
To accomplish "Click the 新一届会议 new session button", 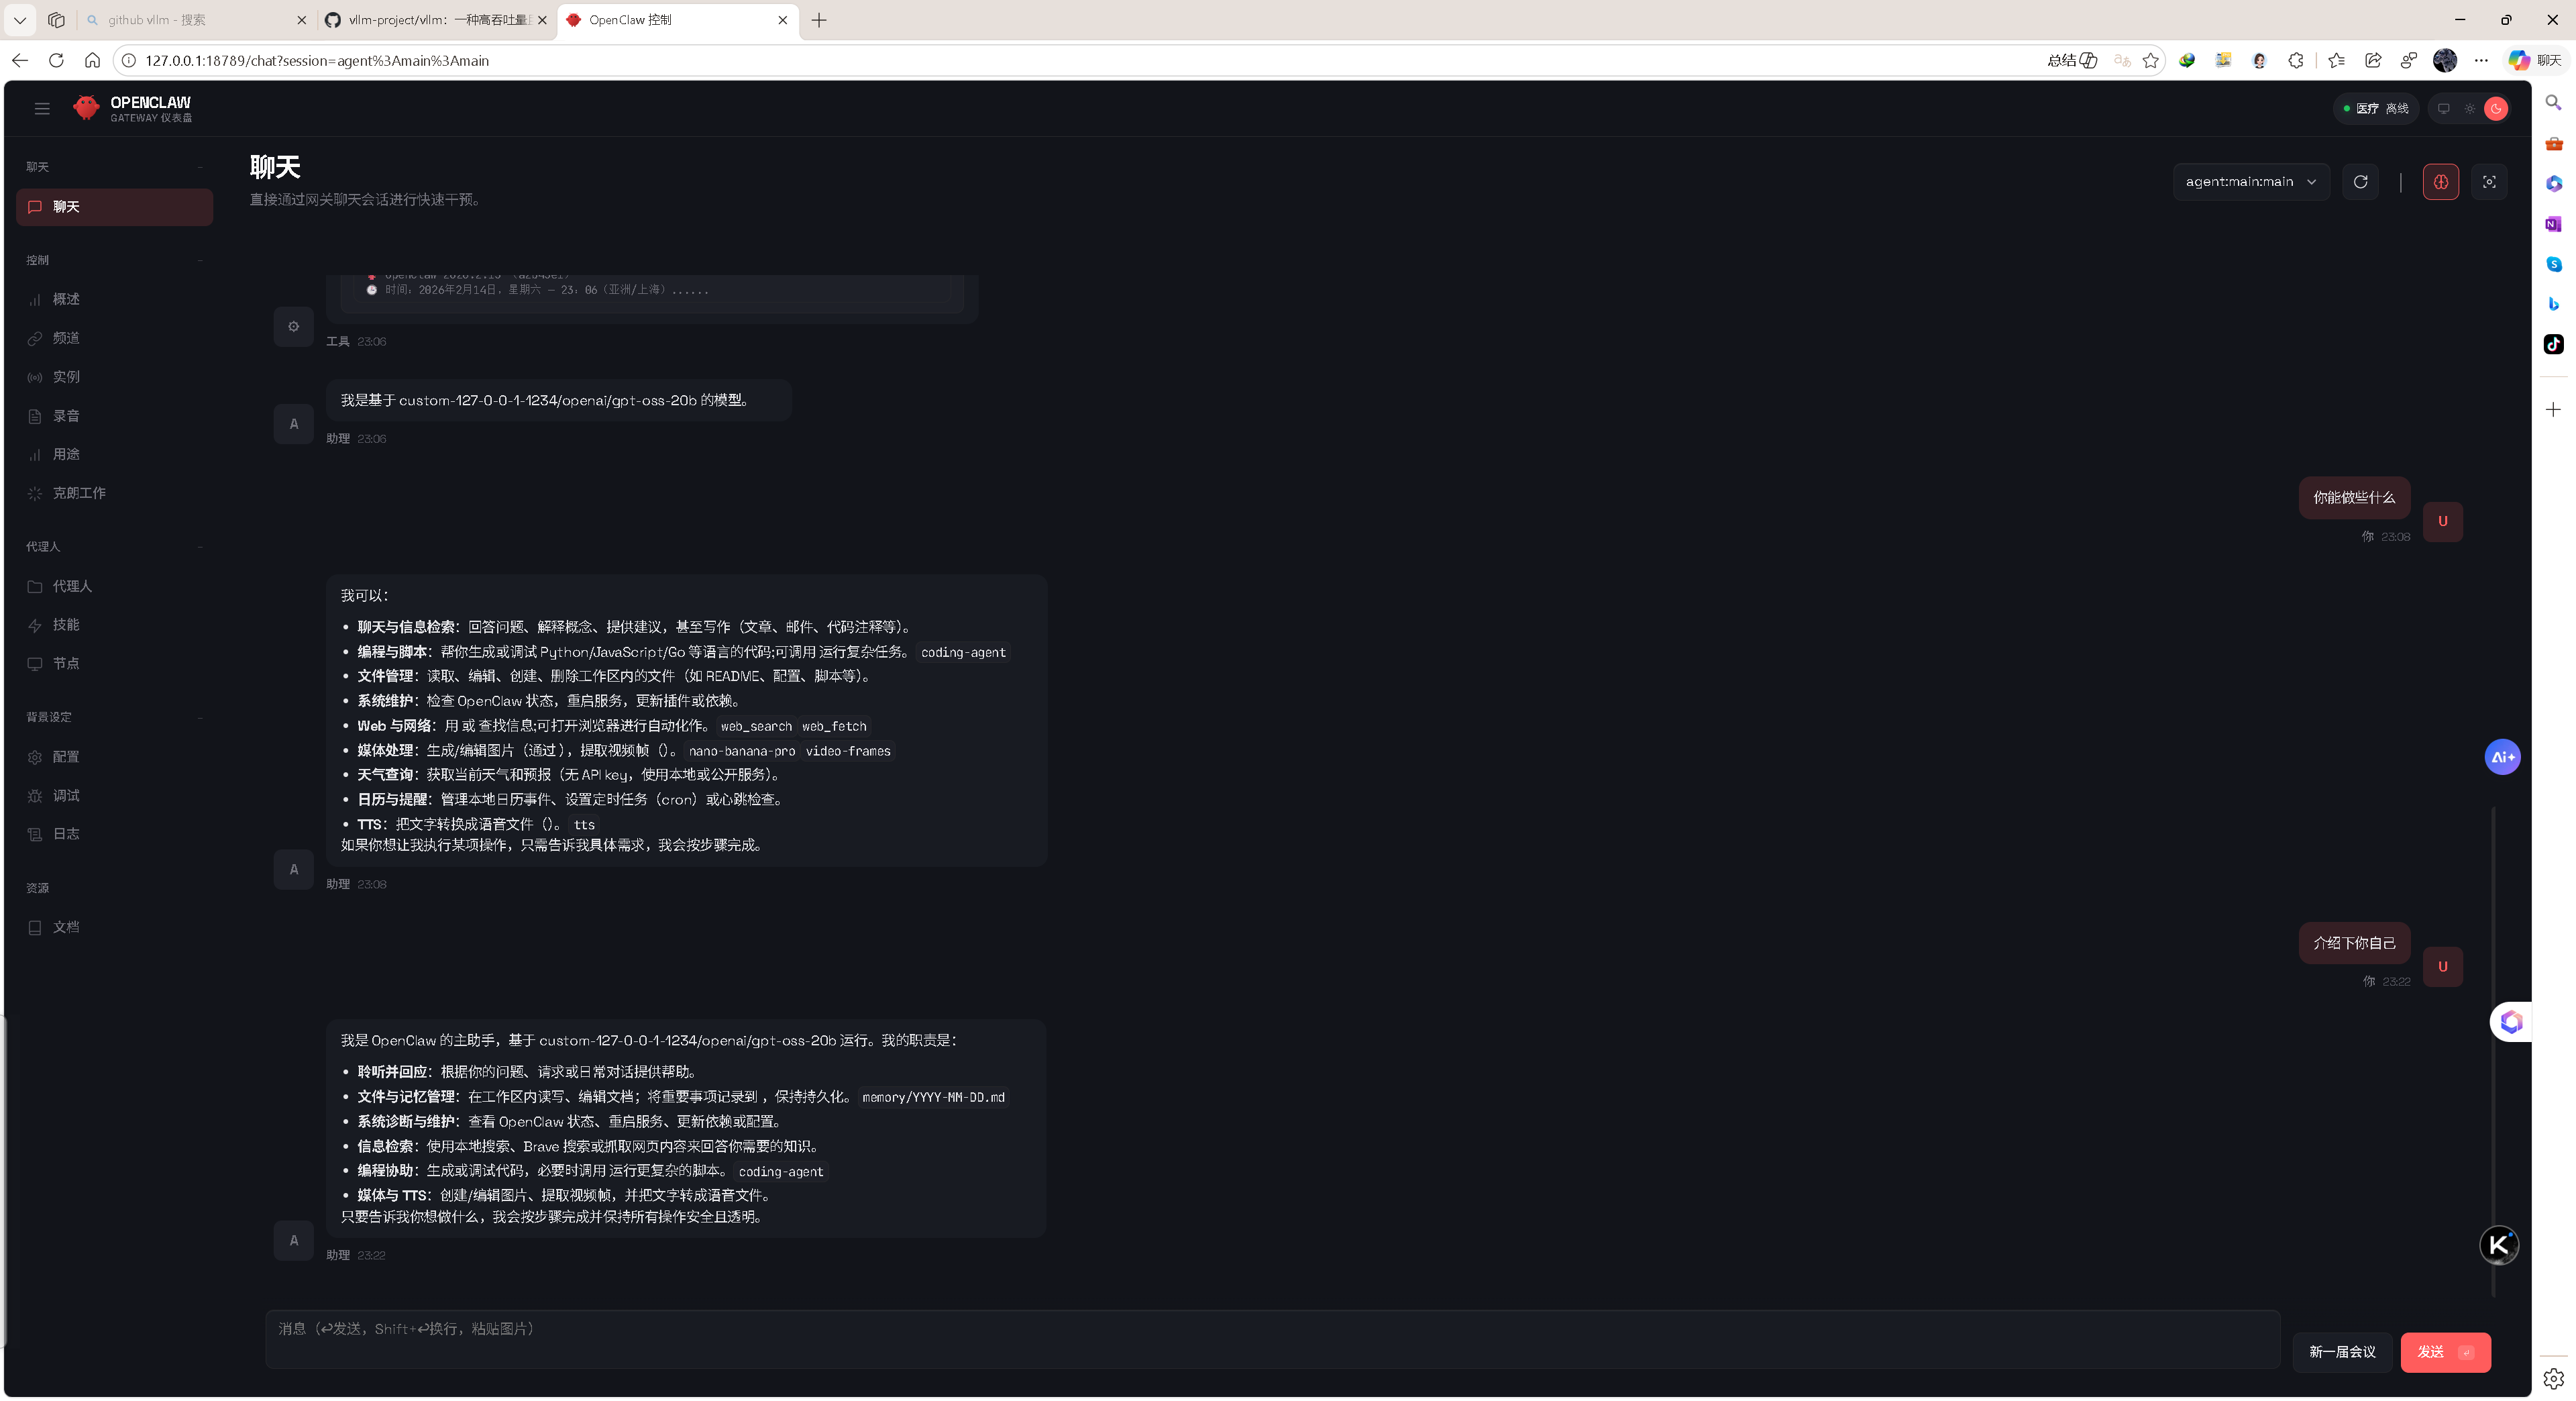I will (x=2341, y=1351).
